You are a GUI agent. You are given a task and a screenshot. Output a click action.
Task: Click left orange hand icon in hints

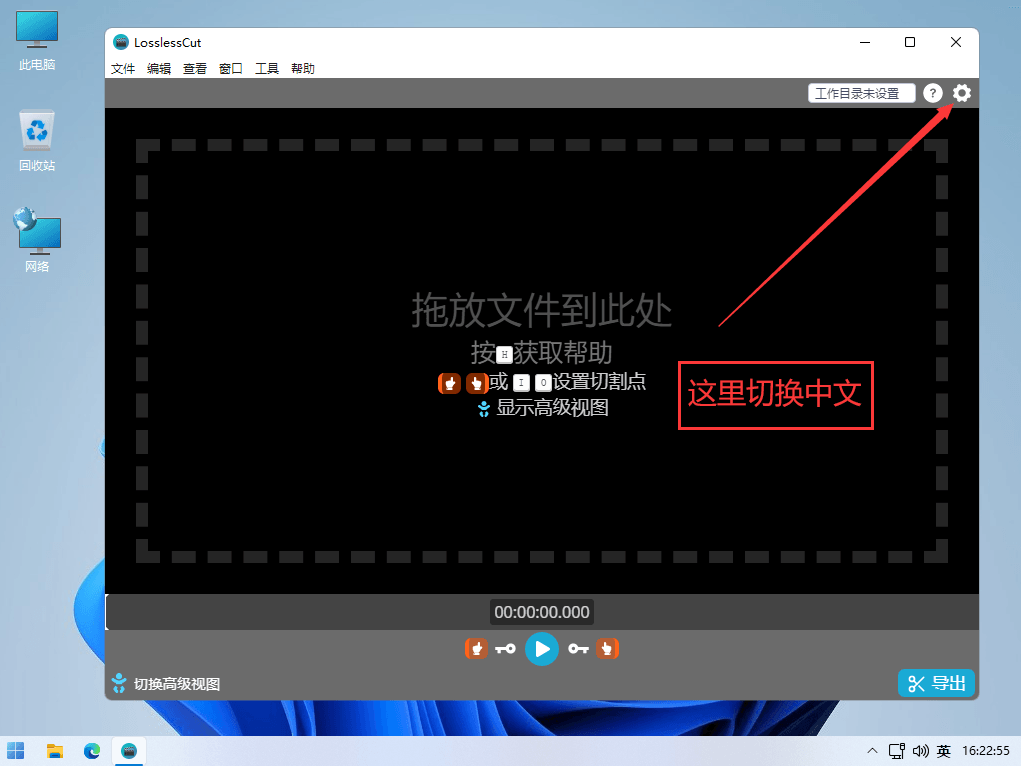coord(449,383)
